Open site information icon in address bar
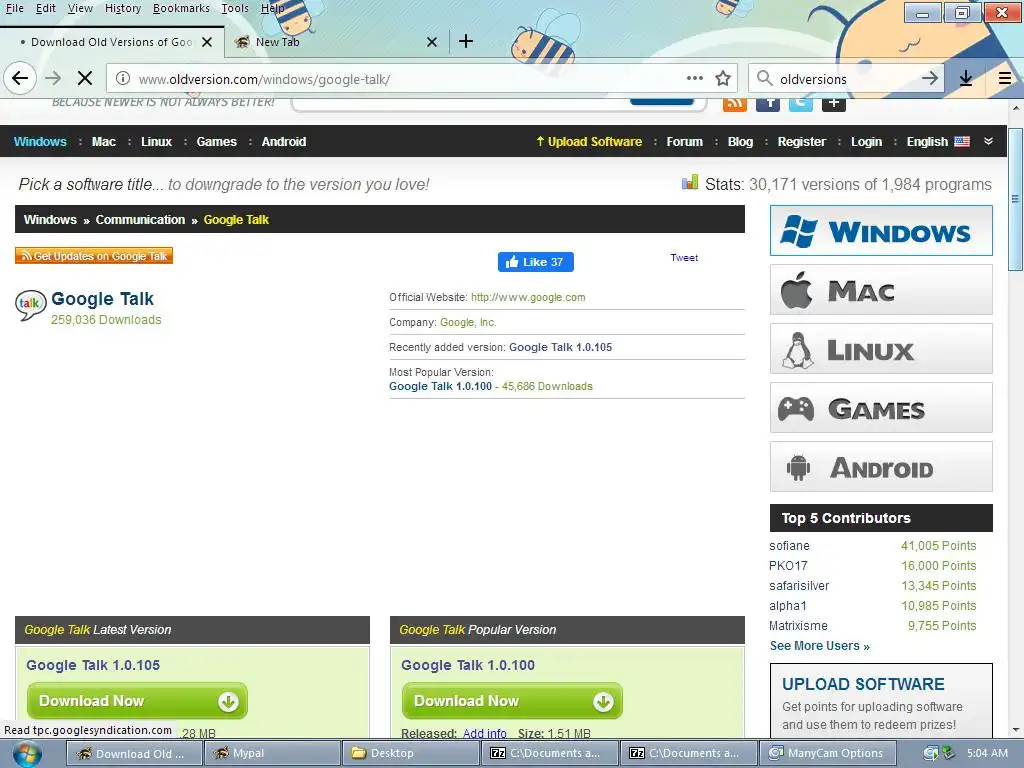This screenshot has width=1024, height=768. (122, 78)
